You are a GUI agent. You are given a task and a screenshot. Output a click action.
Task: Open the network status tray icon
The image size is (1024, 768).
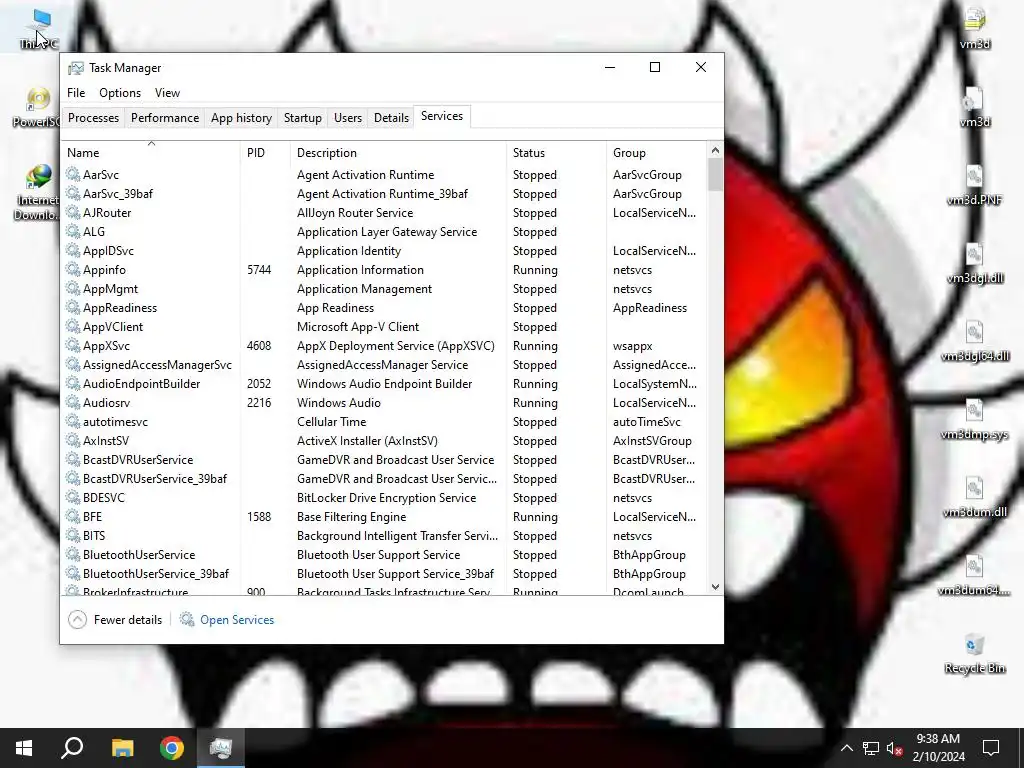871,748
